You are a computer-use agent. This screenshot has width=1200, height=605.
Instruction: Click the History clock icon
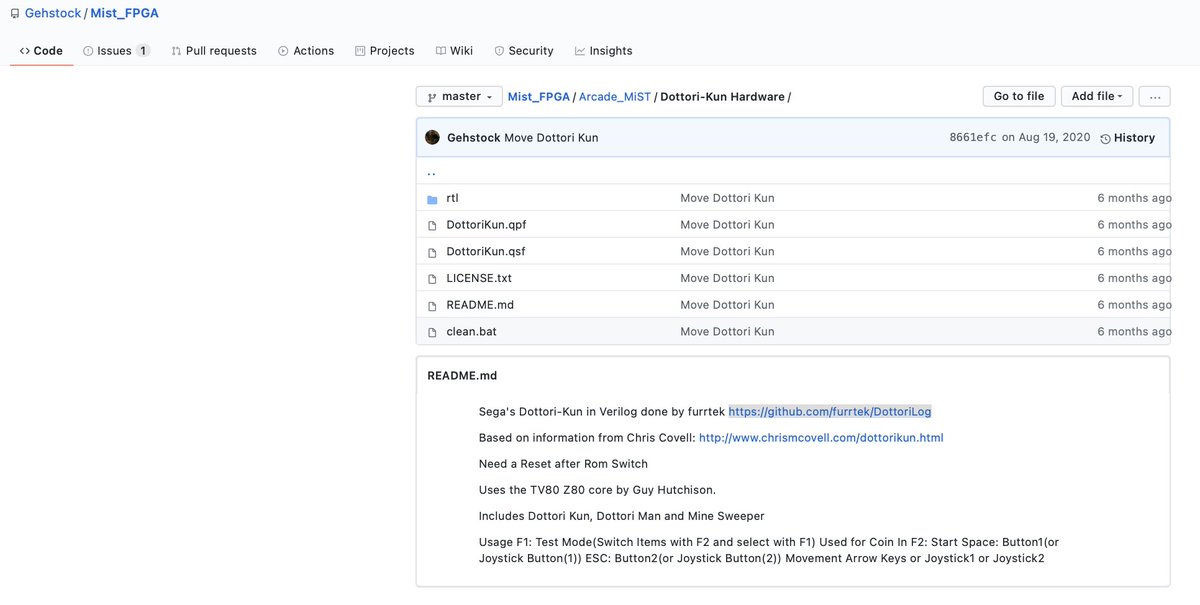1105,139
